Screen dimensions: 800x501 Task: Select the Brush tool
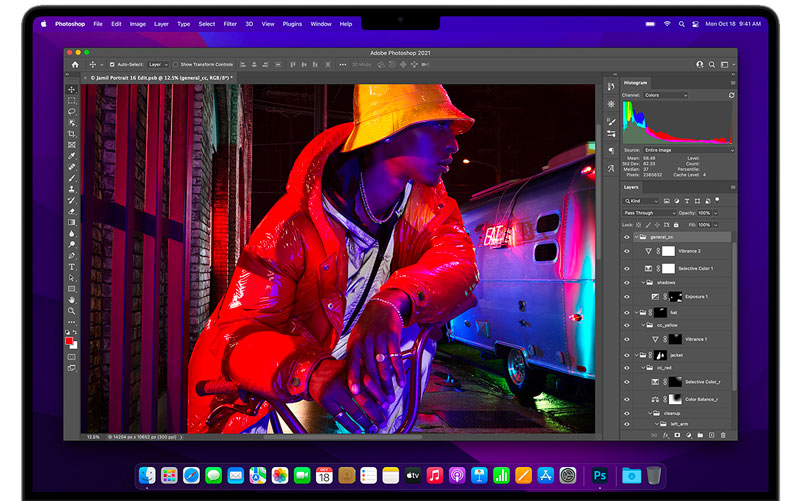(x=71, y=178)
